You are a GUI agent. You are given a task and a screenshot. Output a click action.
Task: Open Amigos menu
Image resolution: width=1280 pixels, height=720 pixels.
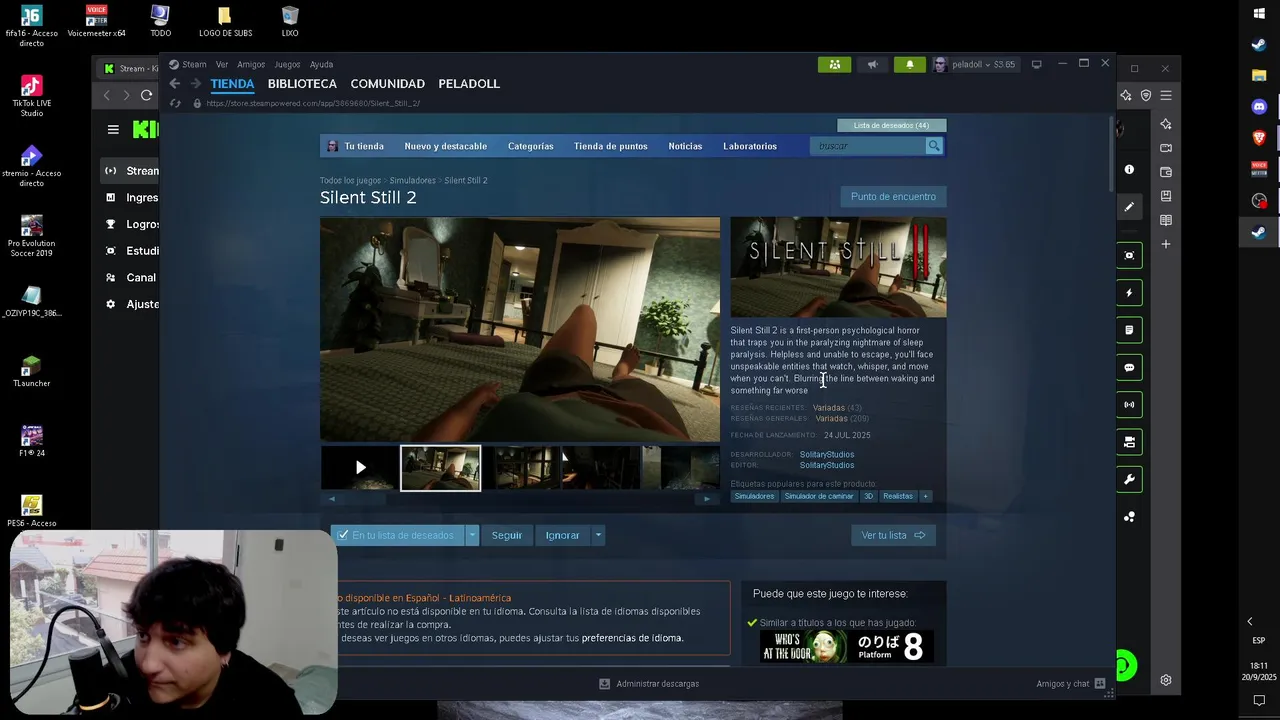(251, 64)
